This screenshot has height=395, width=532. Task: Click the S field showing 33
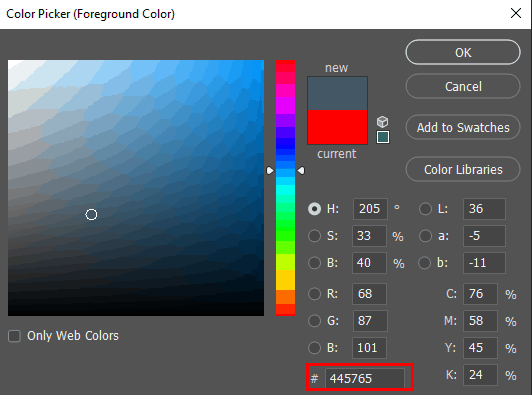[x=369, y=236]
